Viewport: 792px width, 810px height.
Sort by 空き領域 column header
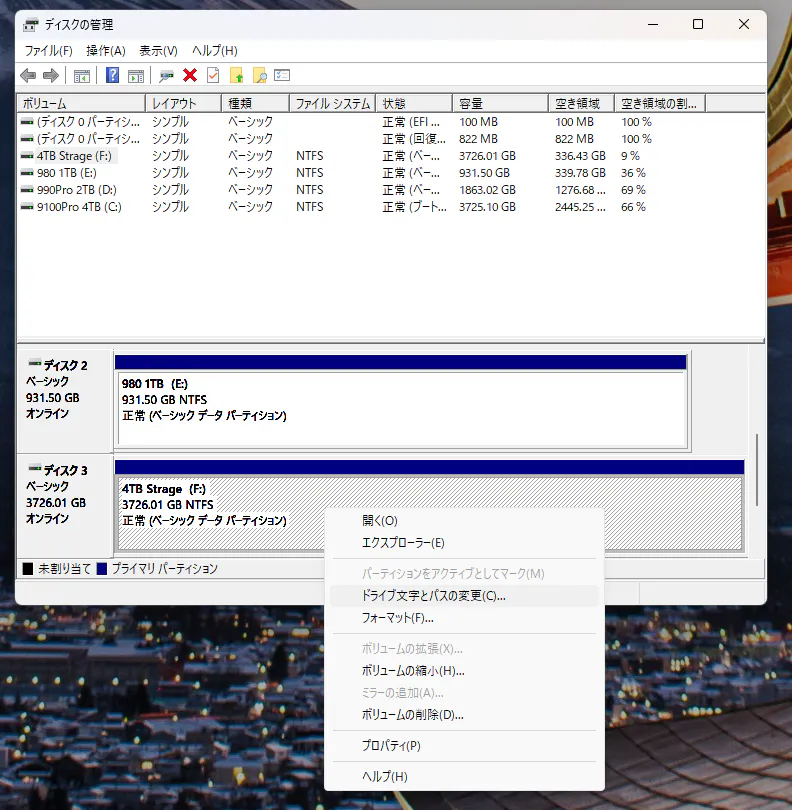[x=581, y=103]
